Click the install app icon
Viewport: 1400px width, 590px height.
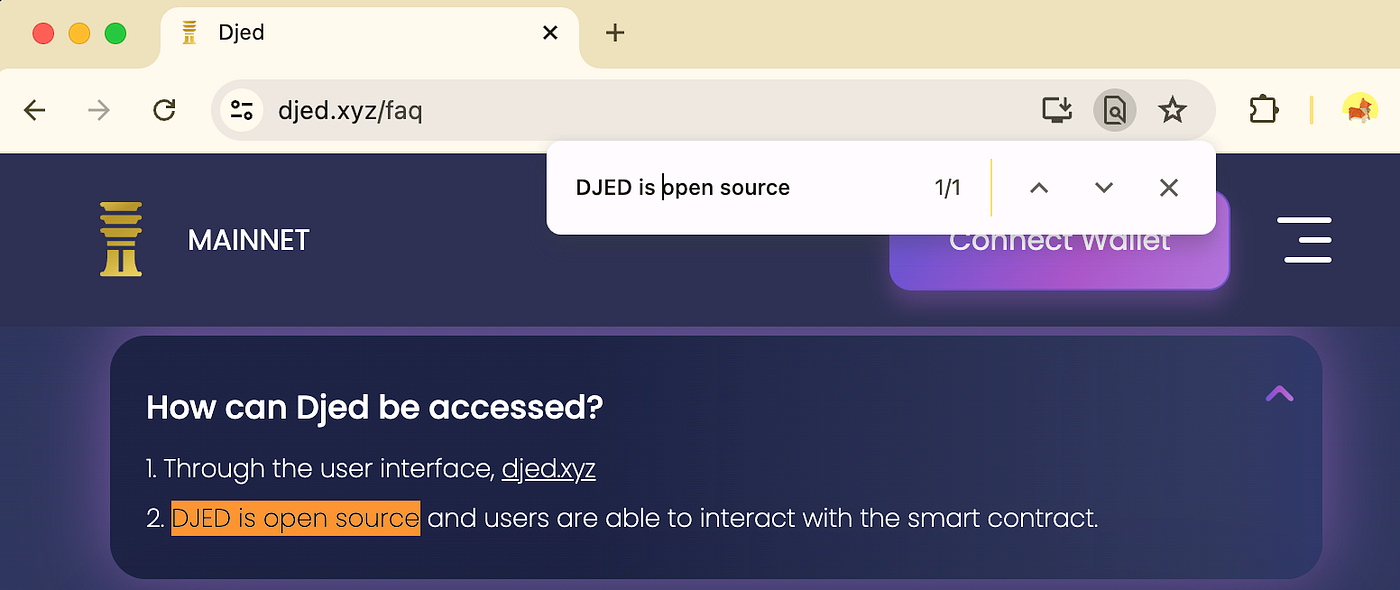[1057, 110]
